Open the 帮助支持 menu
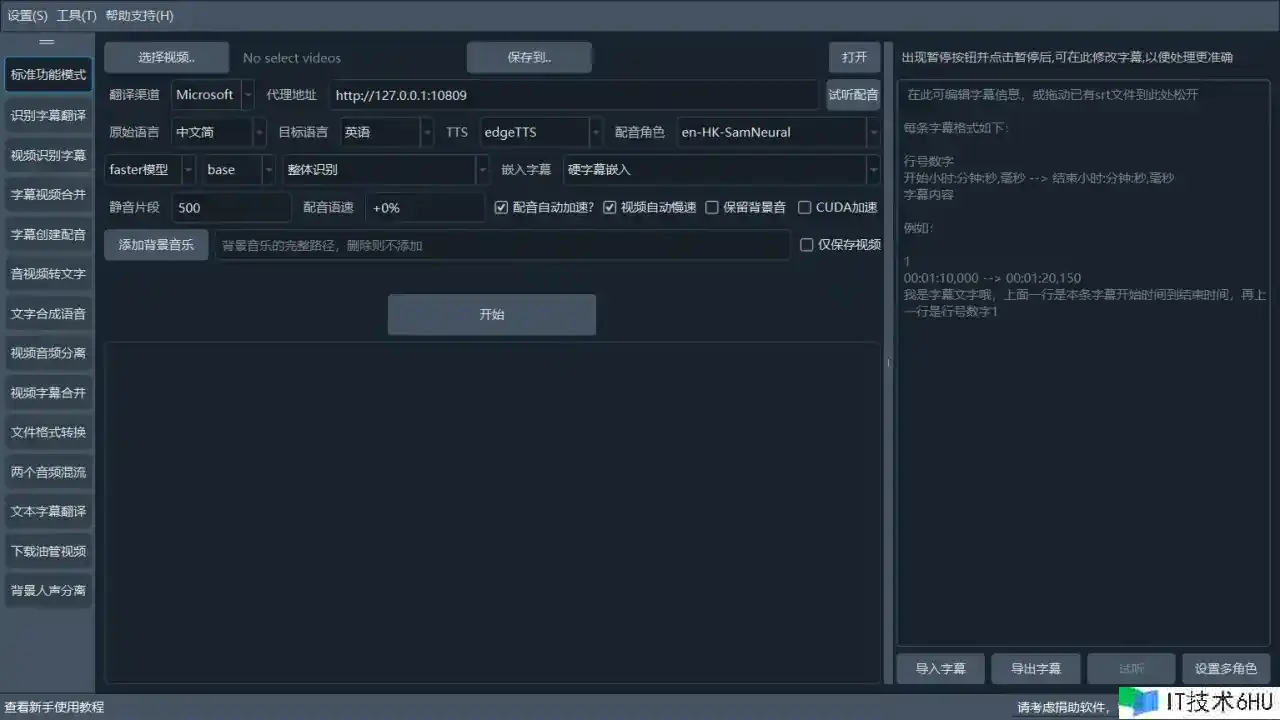Image resolution: width=1280 pixels, height=720 pixels. click(x=139, y=15)
